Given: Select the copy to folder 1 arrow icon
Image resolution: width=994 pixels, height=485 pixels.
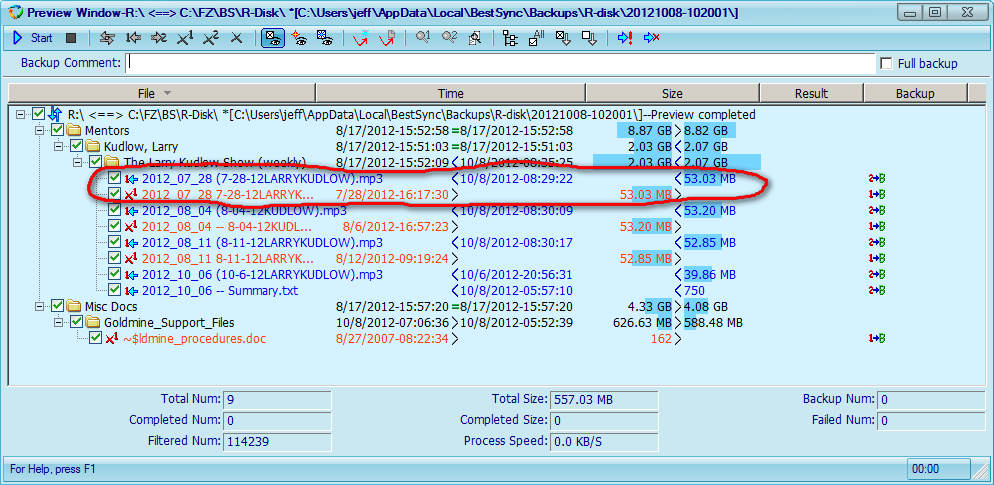Looking at the screenshot, I should point(133,38).
